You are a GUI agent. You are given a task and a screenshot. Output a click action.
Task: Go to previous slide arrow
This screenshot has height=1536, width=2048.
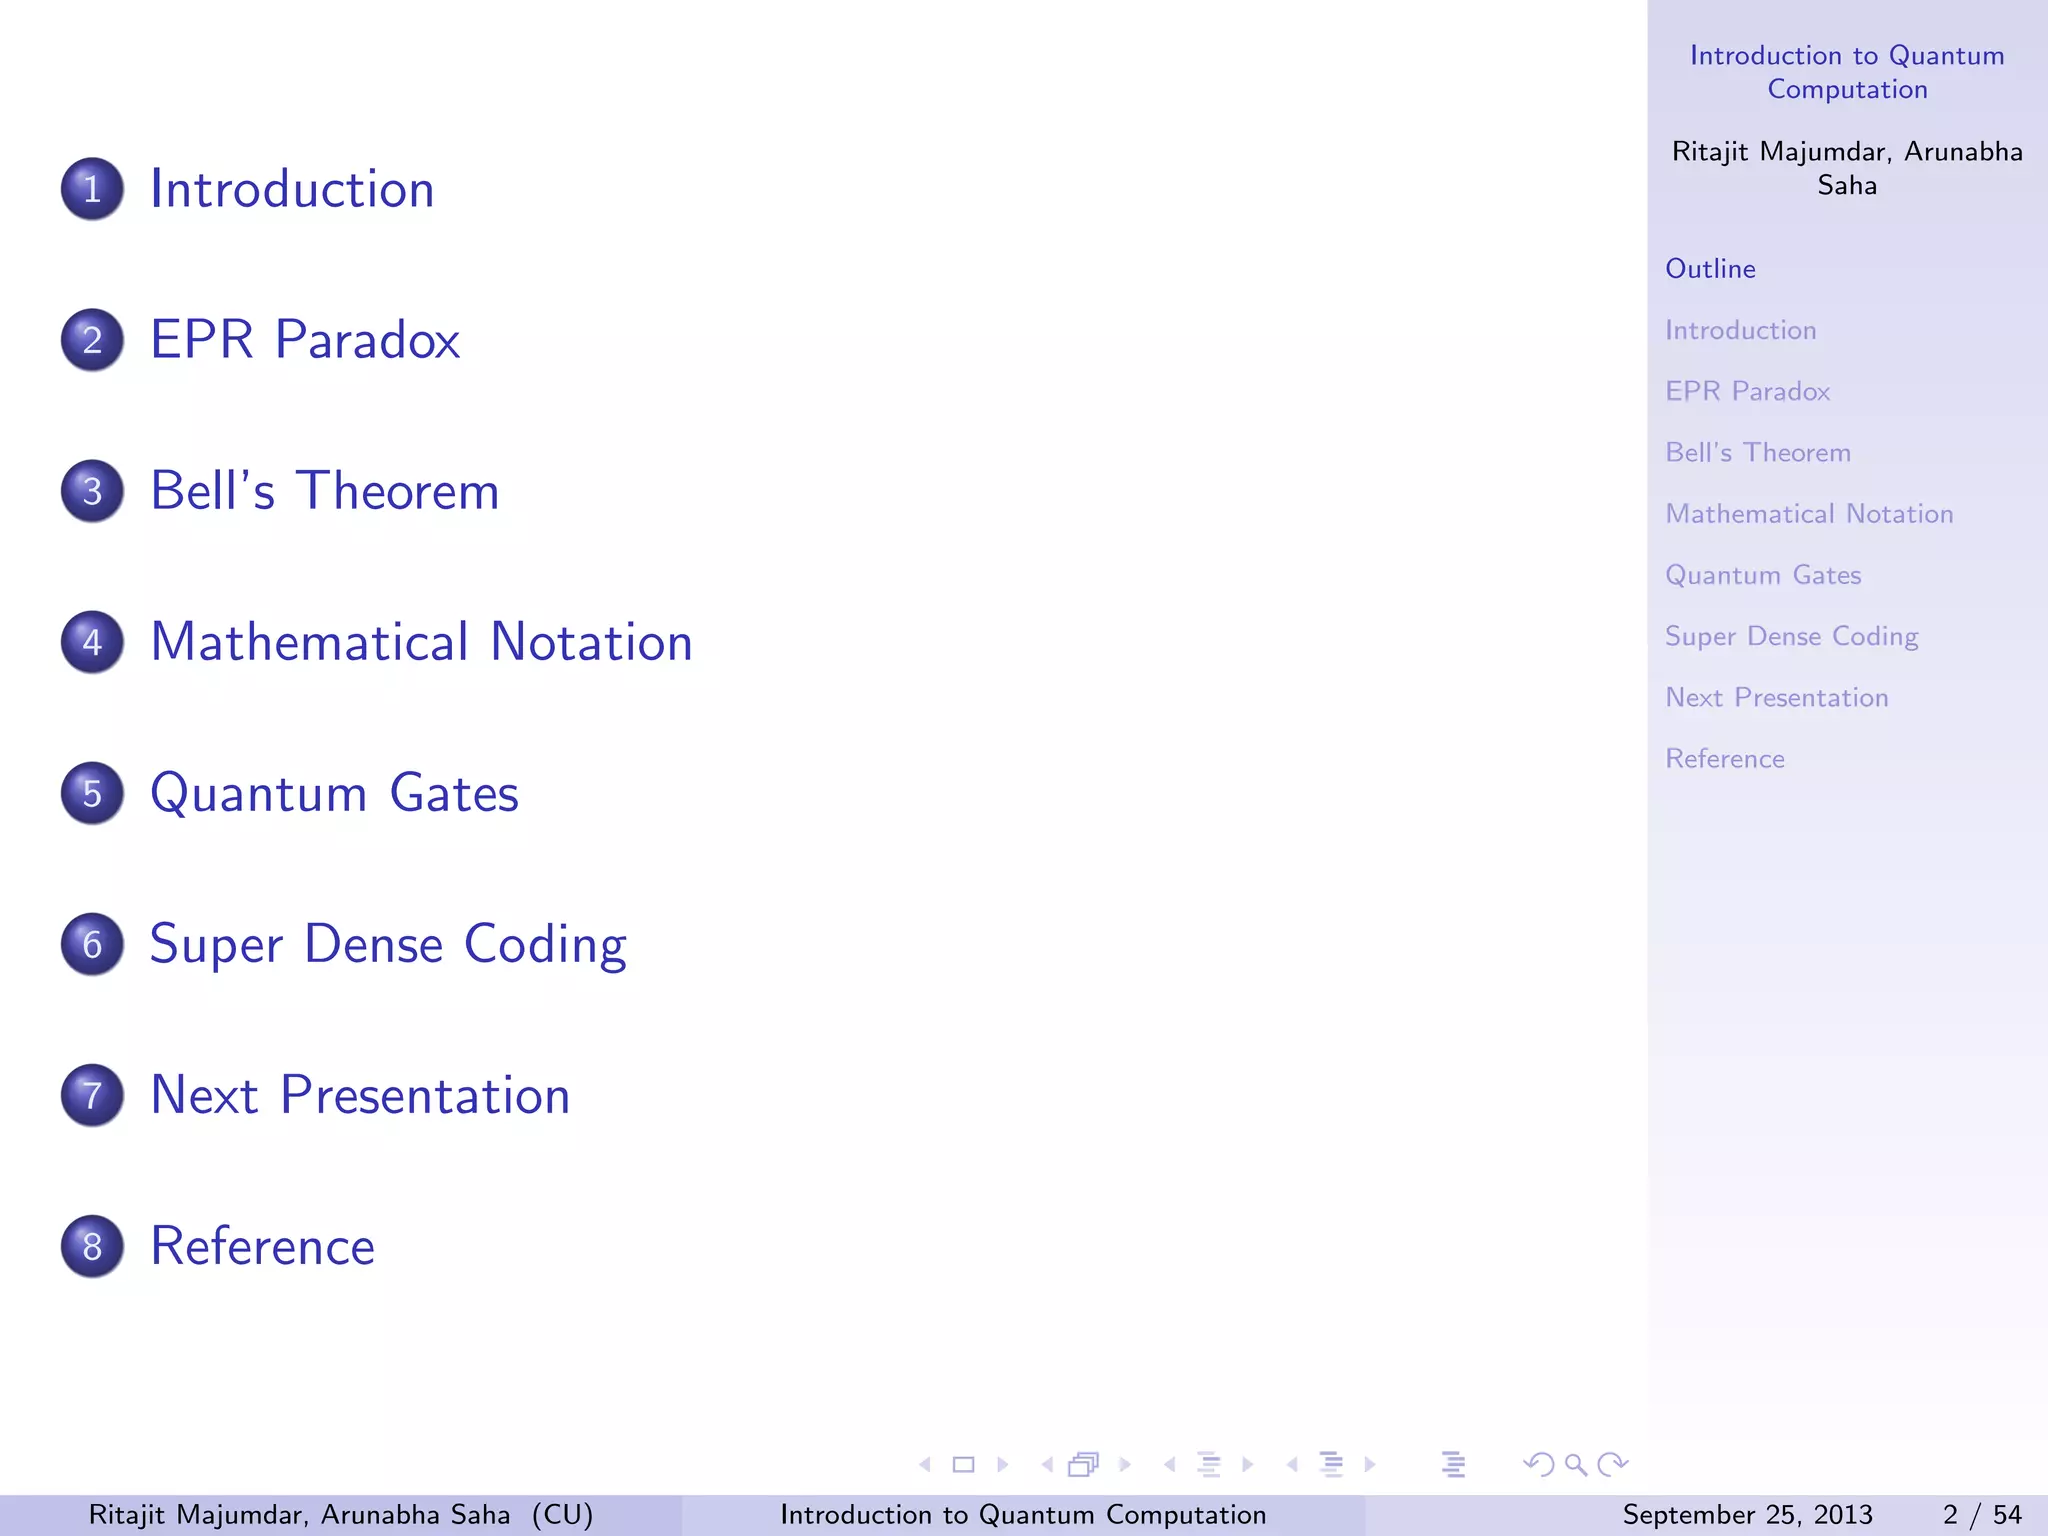point(925,1464)
